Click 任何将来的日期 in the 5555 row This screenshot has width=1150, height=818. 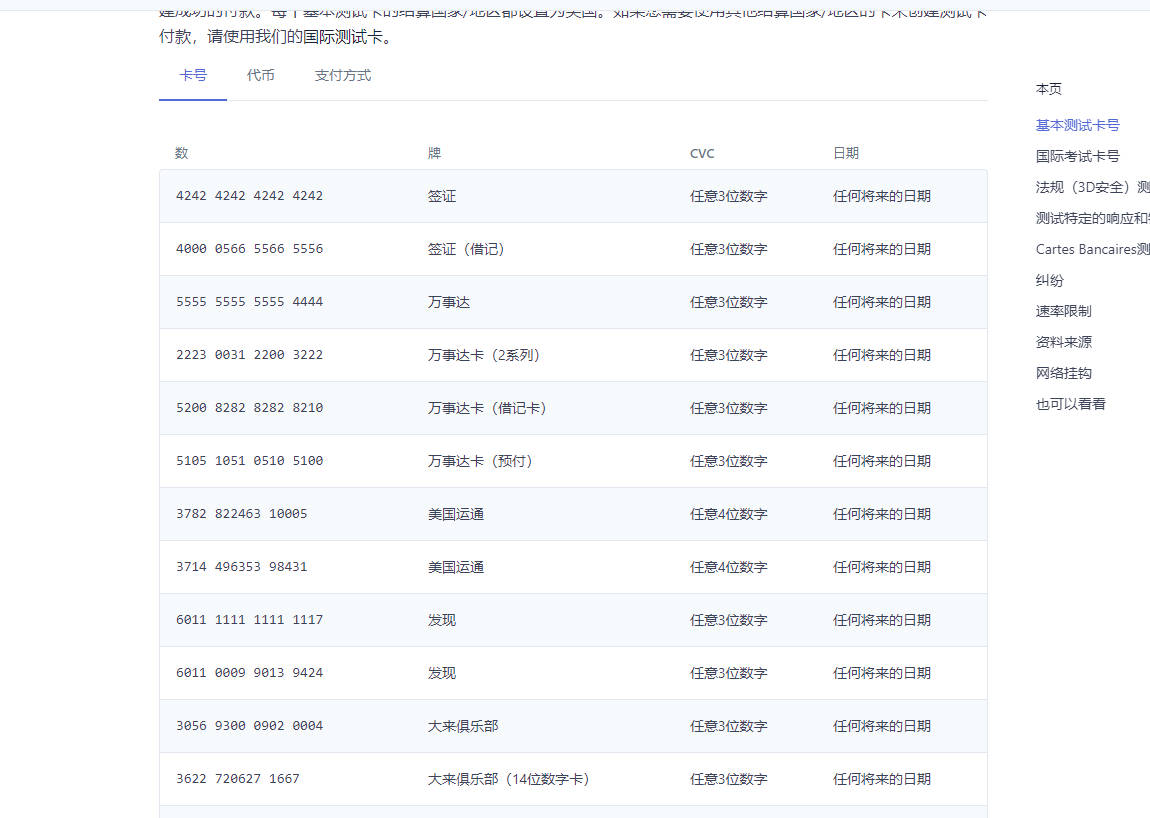click(882, 302)
